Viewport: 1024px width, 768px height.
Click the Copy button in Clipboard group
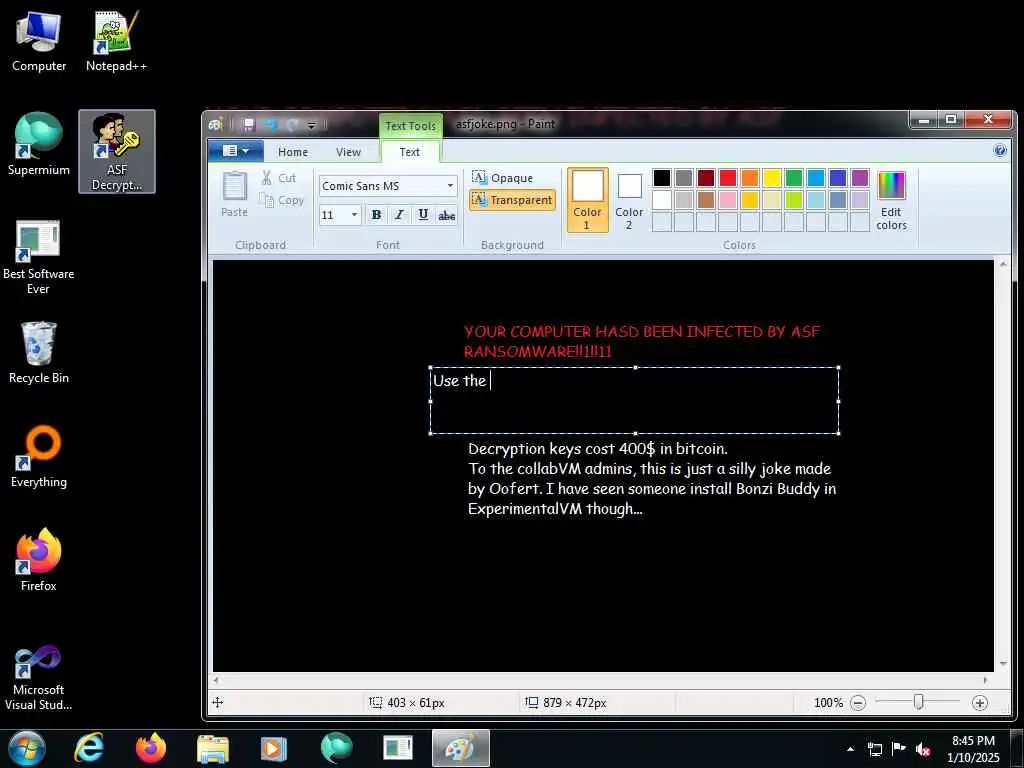pyautogui.click(x=281, y=200)
